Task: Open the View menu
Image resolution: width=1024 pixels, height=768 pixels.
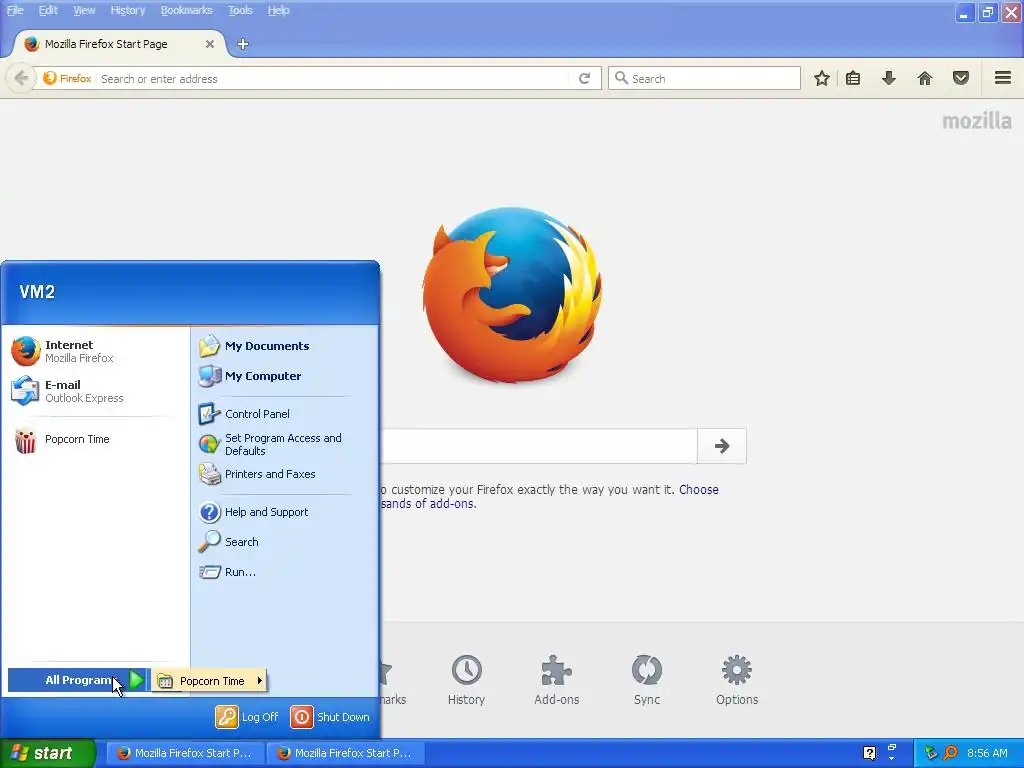Action: tap(84, 10)
